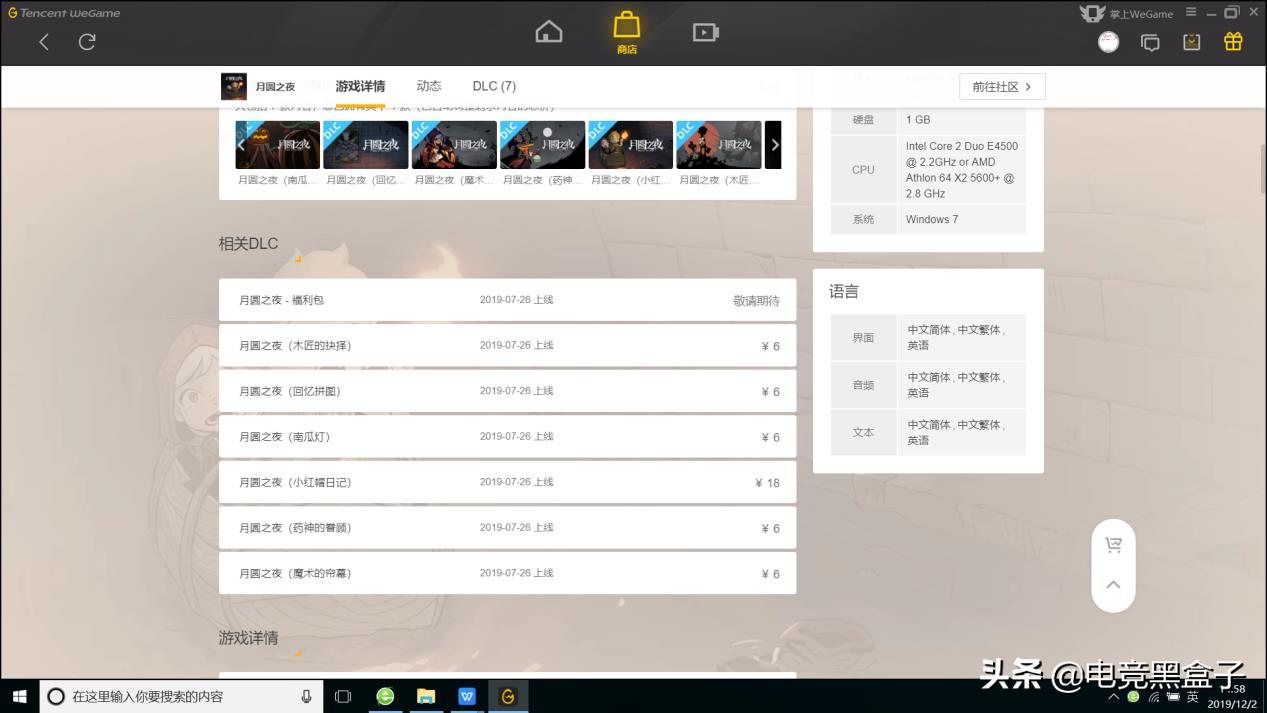Open the user avatar profile
The width and height of the screenshot is (1267, 713).
click(1108, 42)
